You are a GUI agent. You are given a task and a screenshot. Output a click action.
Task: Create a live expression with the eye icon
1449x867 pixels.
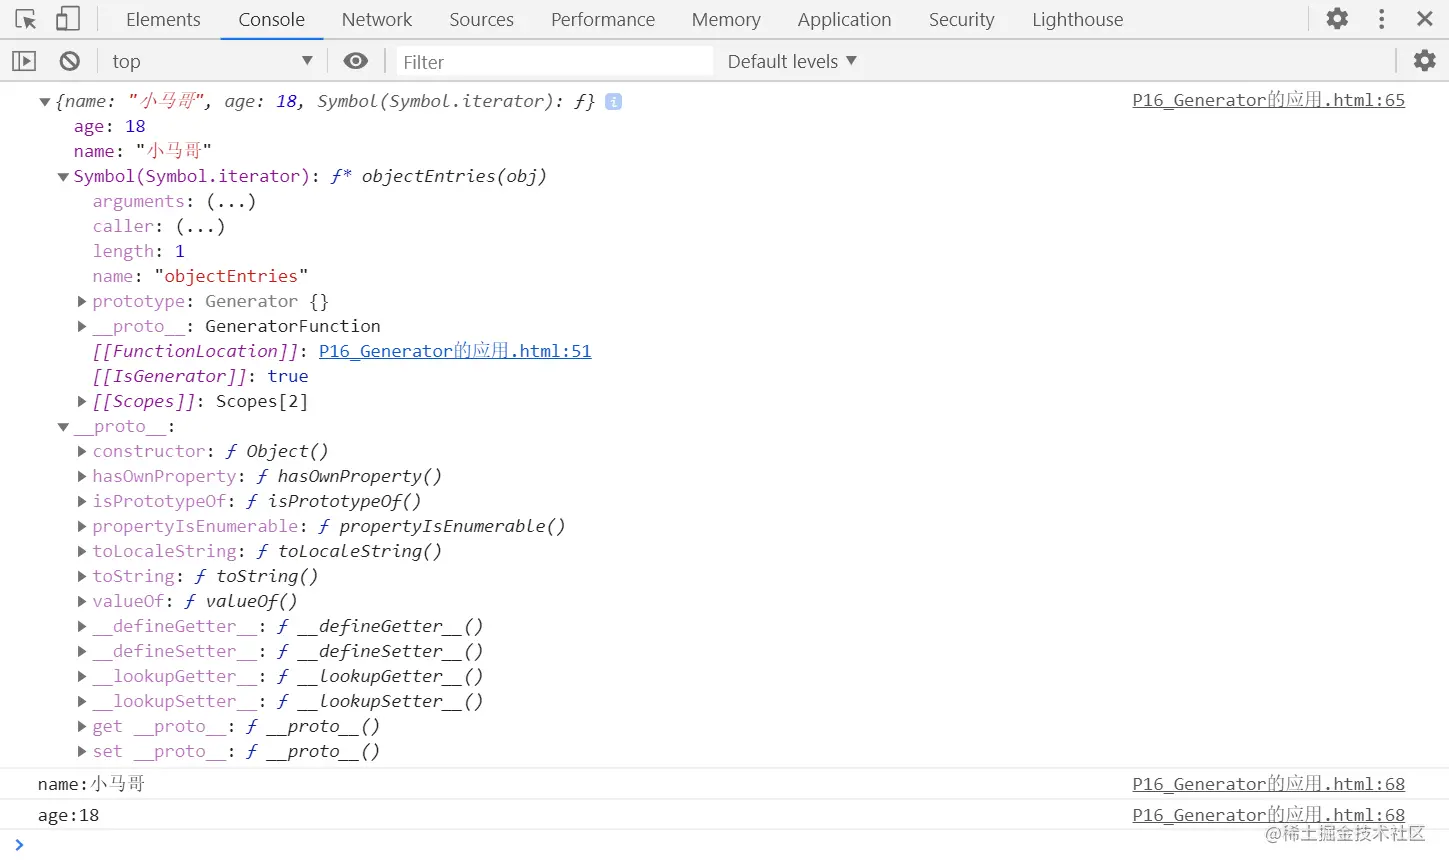pyautogui.click(x=355, y=61)
